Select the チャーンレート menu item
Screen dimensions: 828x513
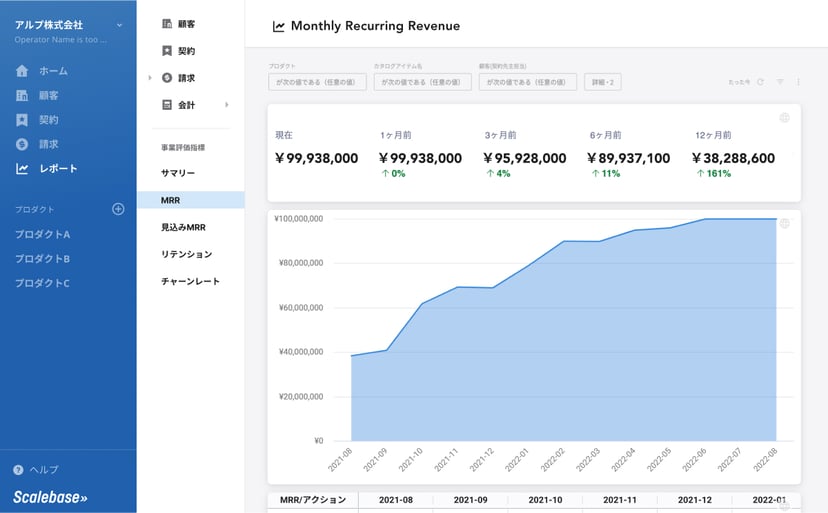(190, 282)
